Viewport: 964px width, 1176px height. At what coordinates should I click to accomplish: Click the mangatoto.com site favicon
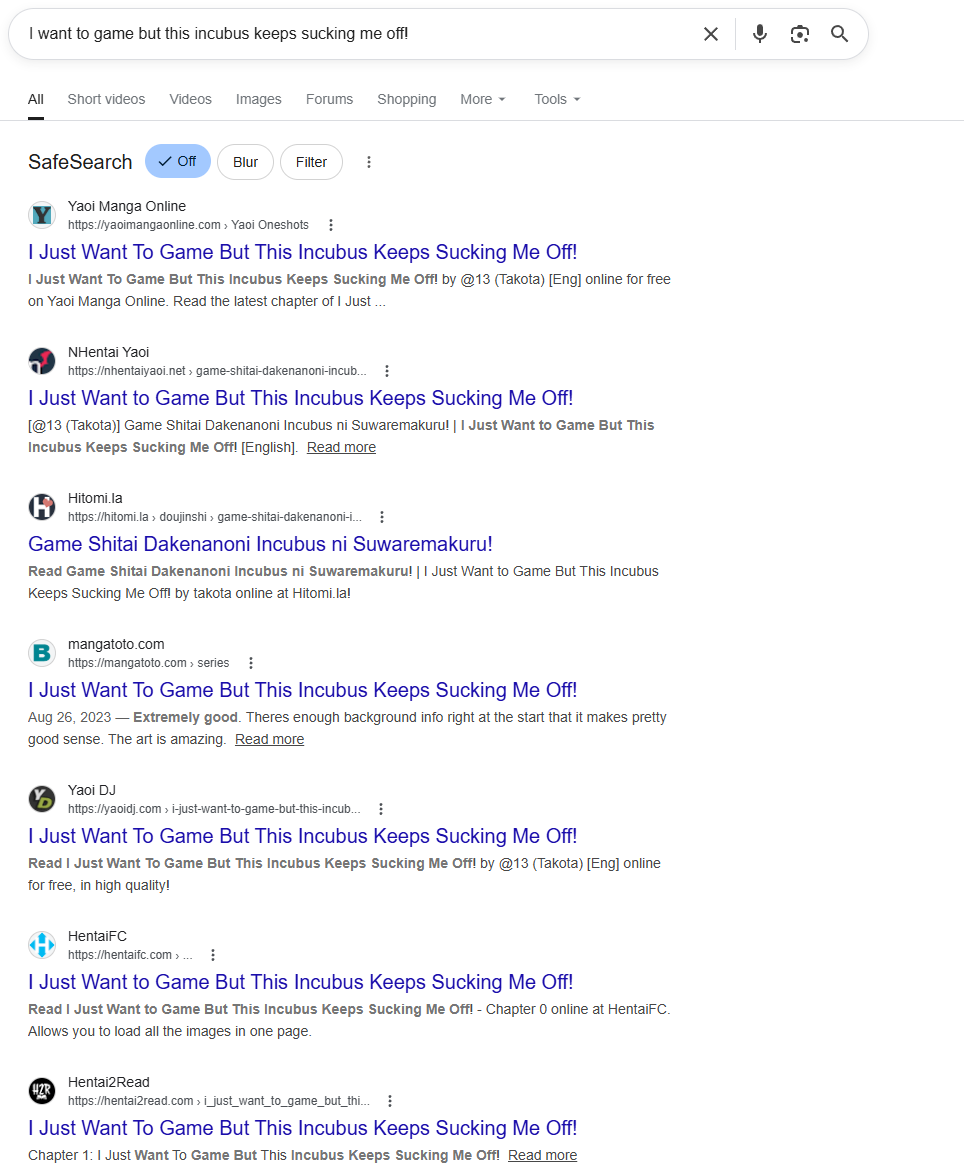click(x=42, y=653)
